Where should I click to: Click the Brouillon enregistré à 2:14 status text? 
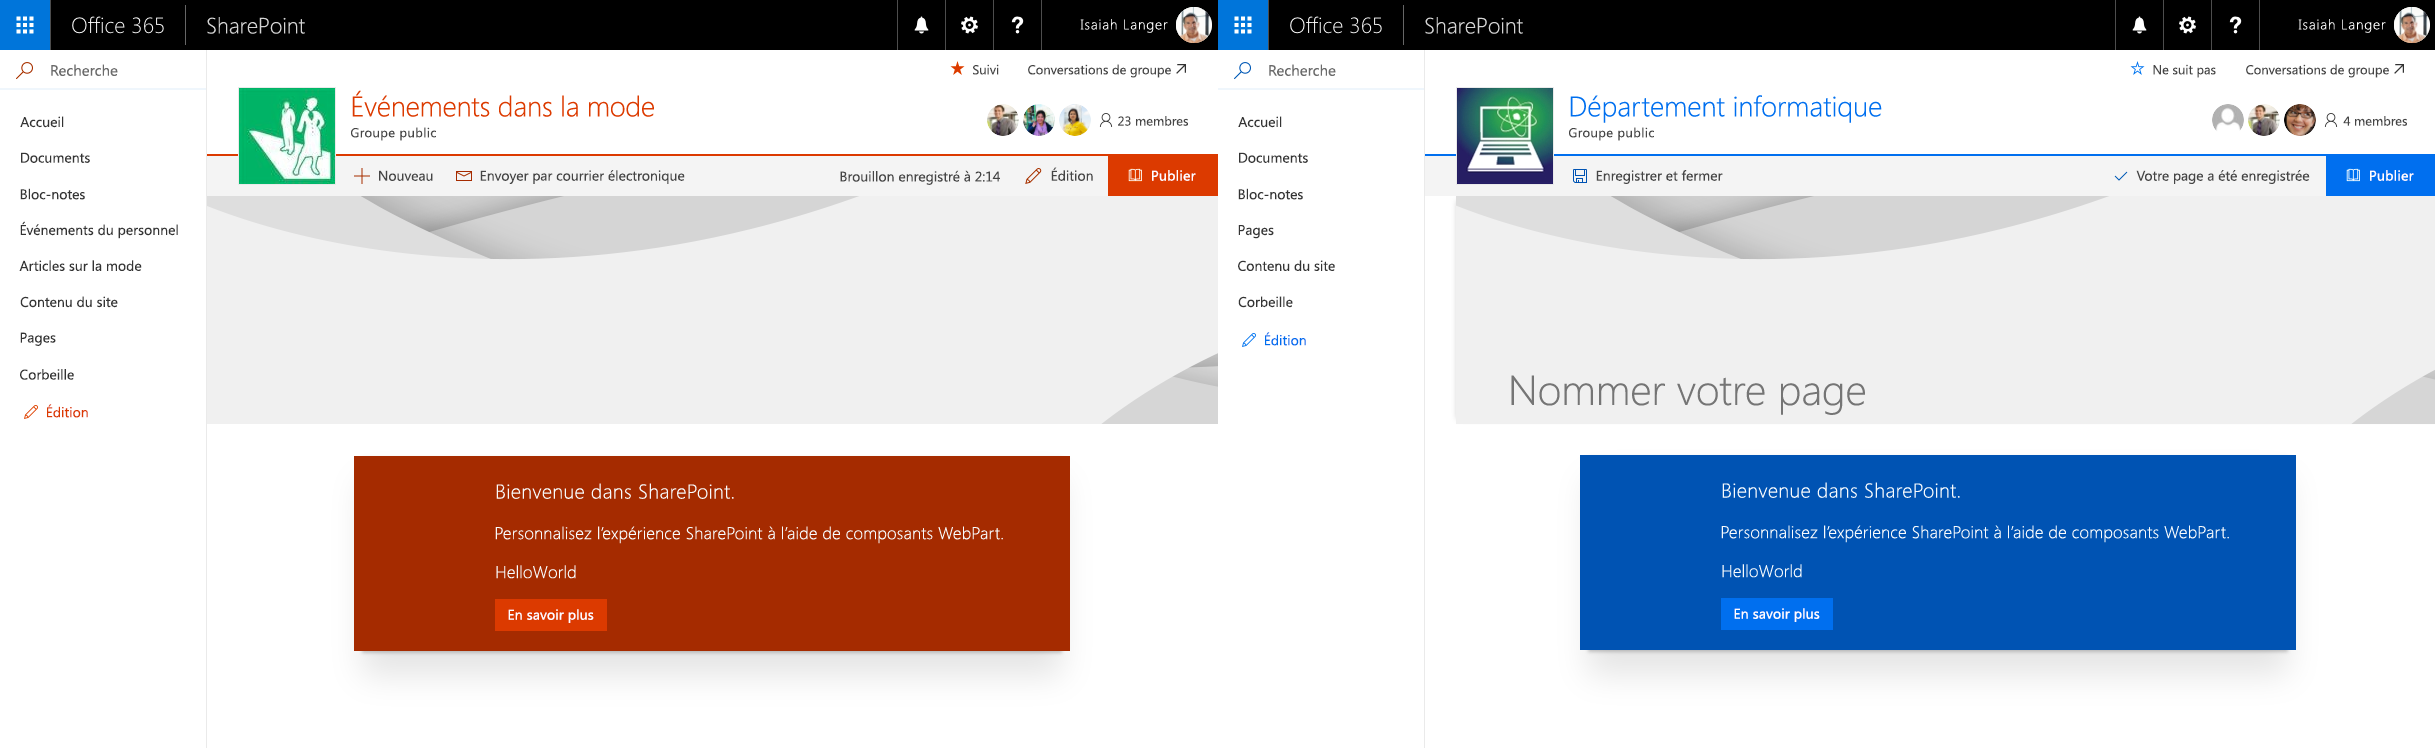pos(920,176)
